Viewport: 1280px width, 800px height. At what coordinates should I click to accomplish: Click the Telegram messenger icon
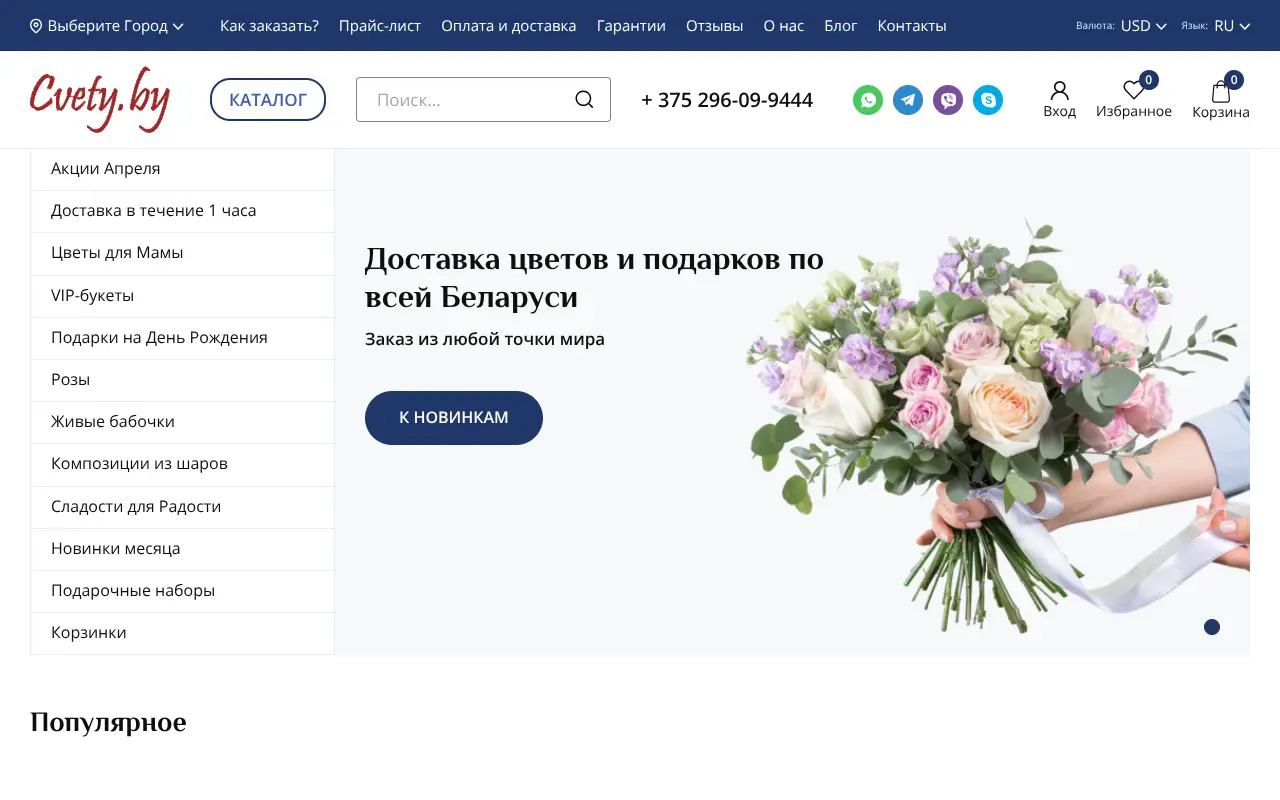[908, 99]
